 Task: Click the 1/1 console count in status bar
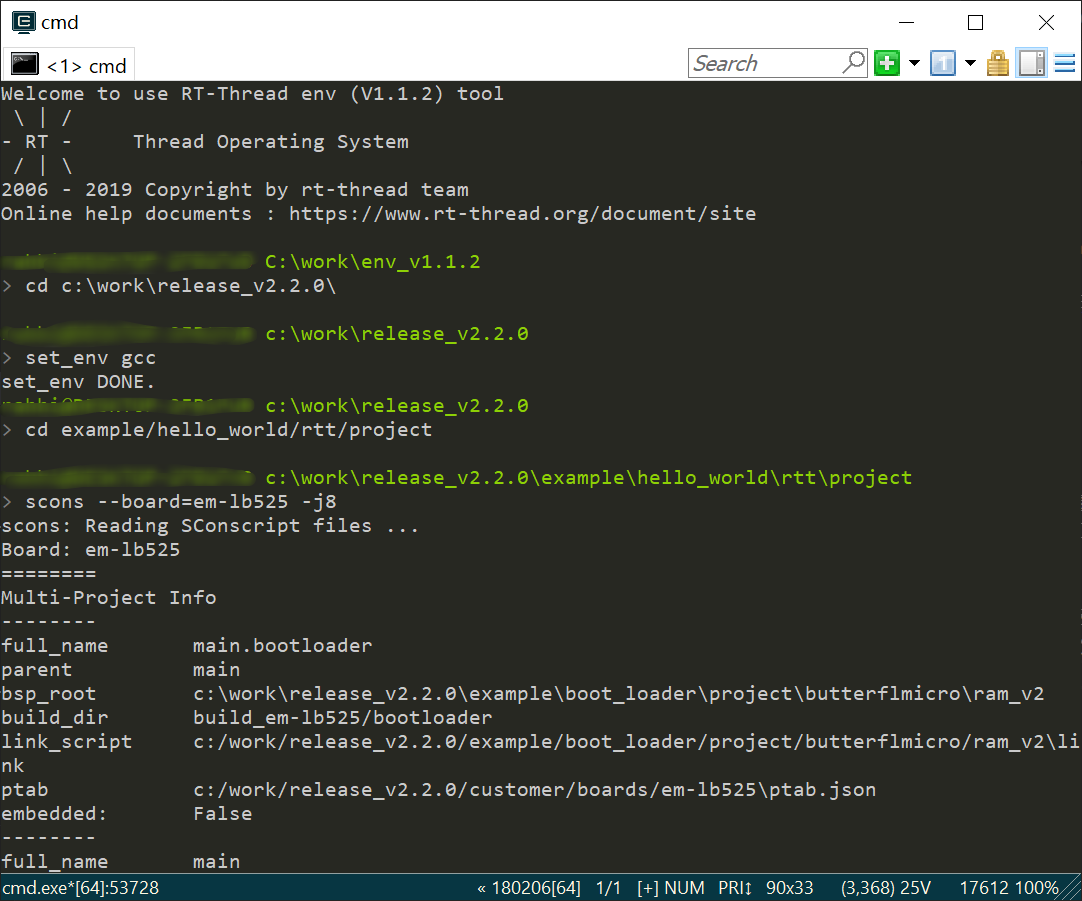[608, 888]
